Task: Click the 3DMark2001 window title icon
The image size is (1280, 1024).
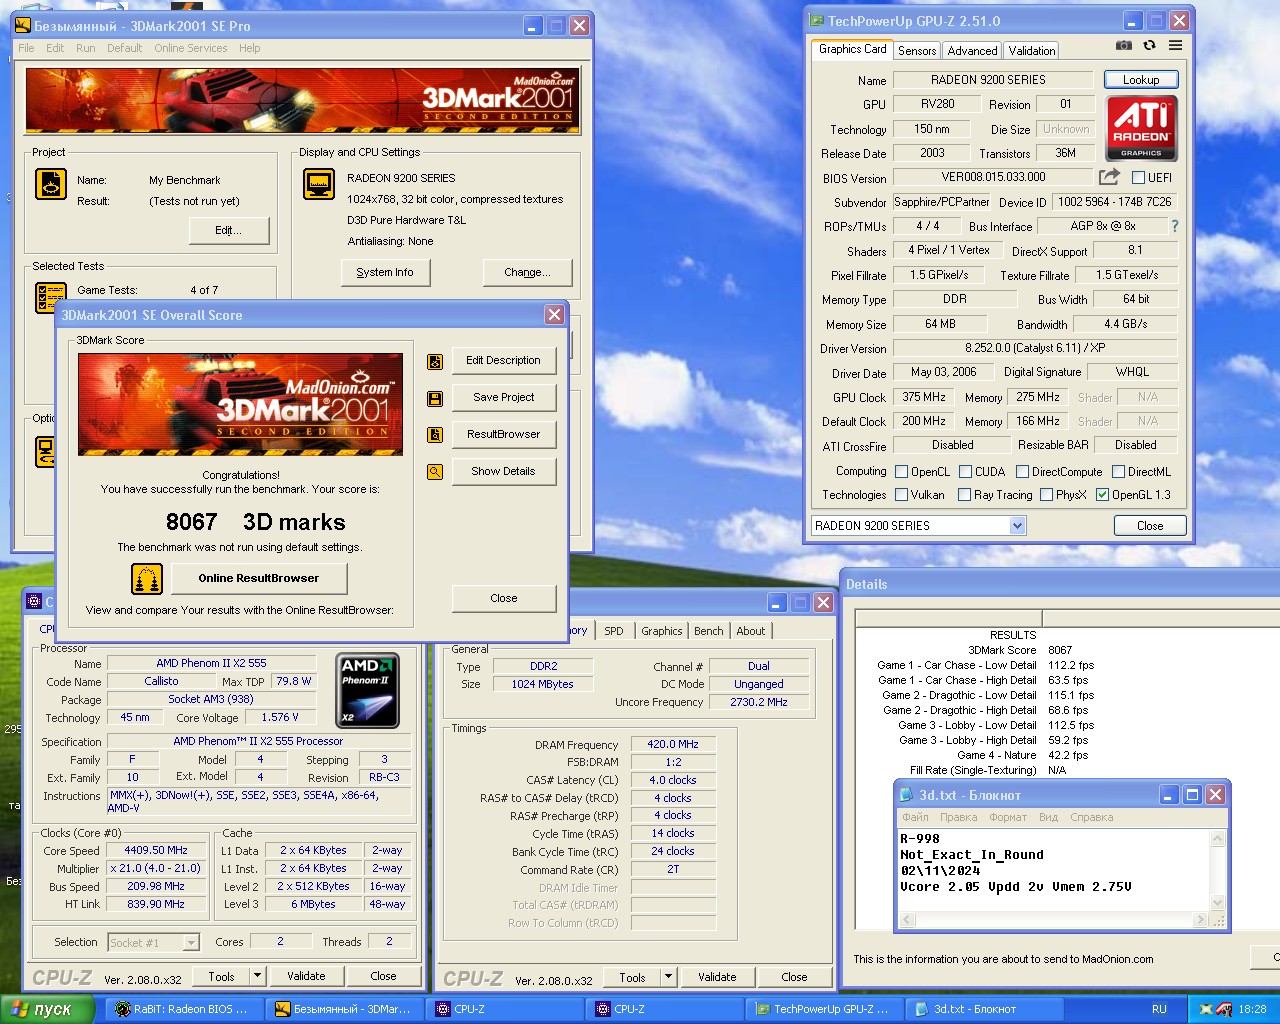Action: [x=23, y=25]
